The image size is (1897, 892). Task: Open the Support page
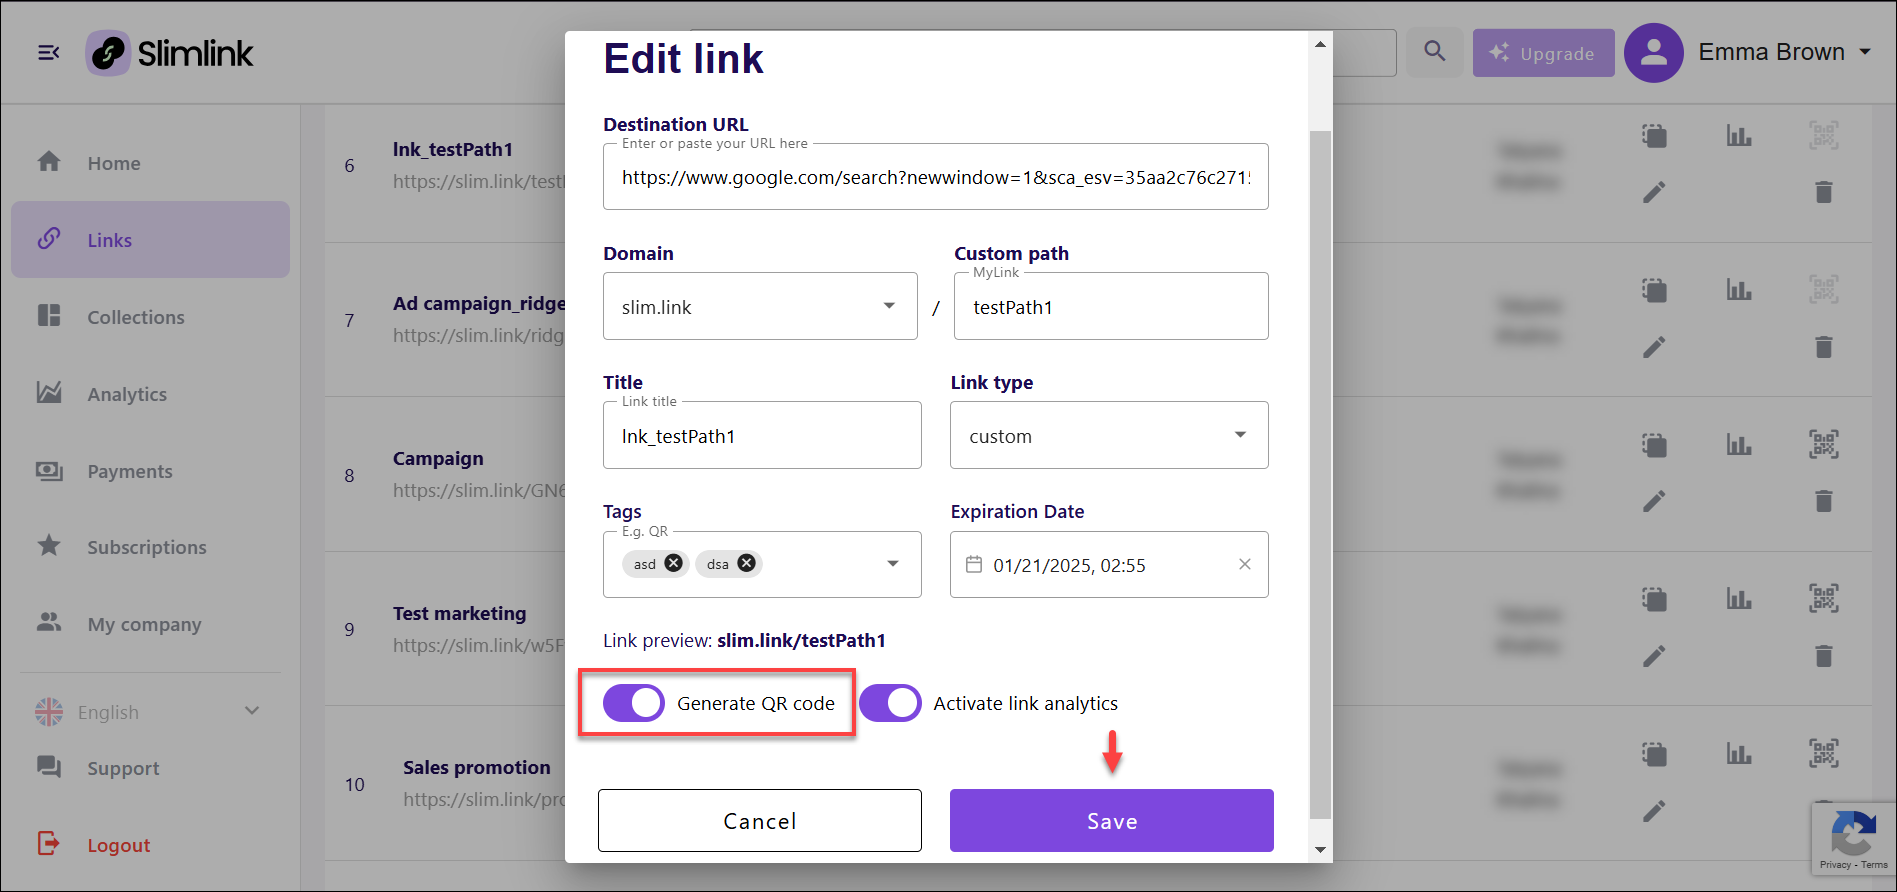point(98,768)
